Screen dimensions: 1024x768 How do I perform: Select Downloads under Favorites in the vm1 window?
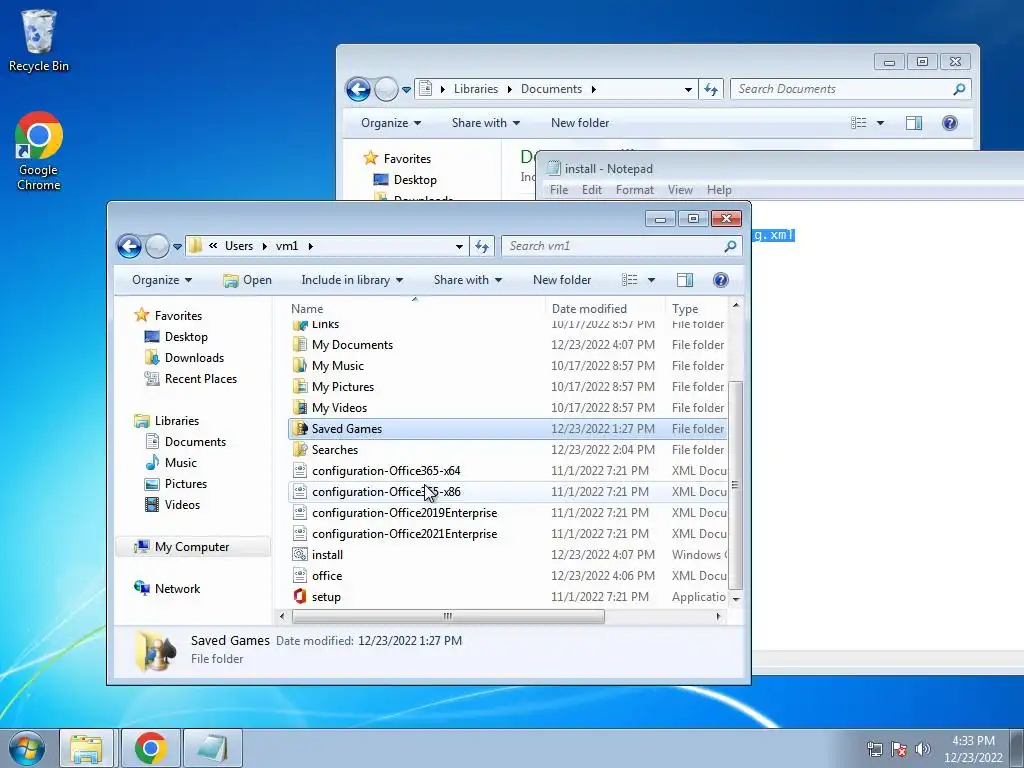pyautogui.click(x=194, y=358)
